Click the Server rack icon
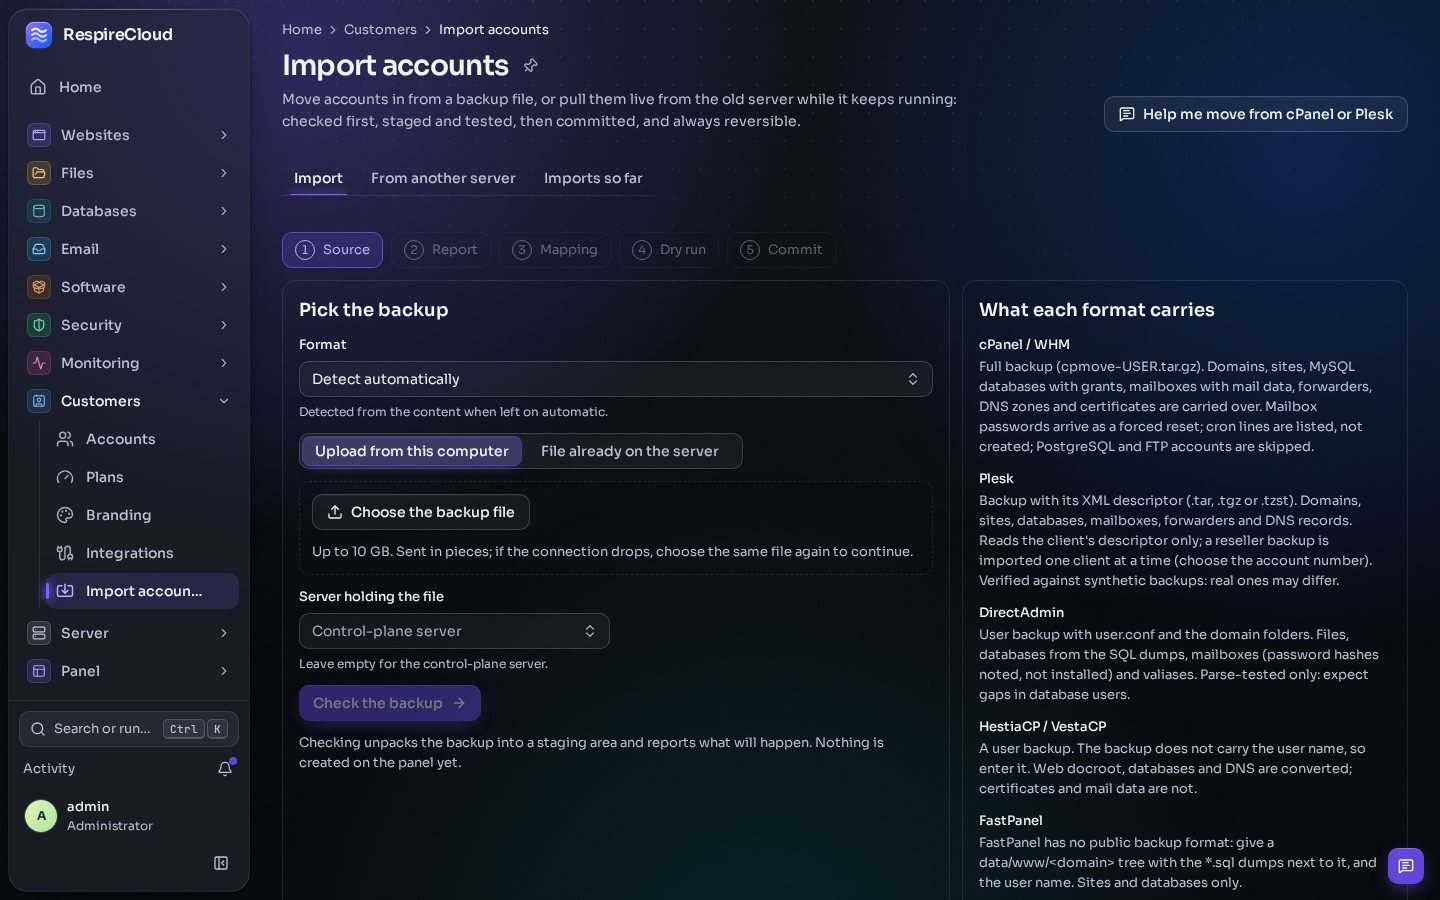 39,633
